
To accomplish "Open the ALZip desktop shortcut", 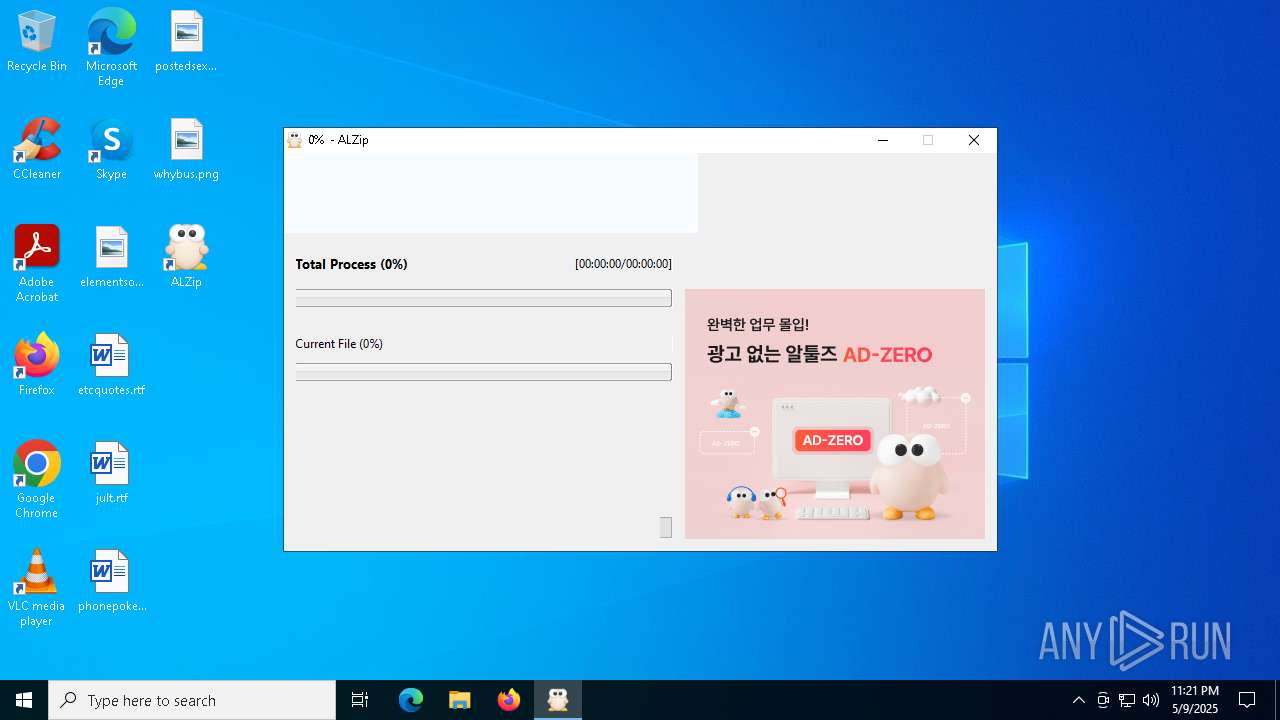I will tap(186, 258).
